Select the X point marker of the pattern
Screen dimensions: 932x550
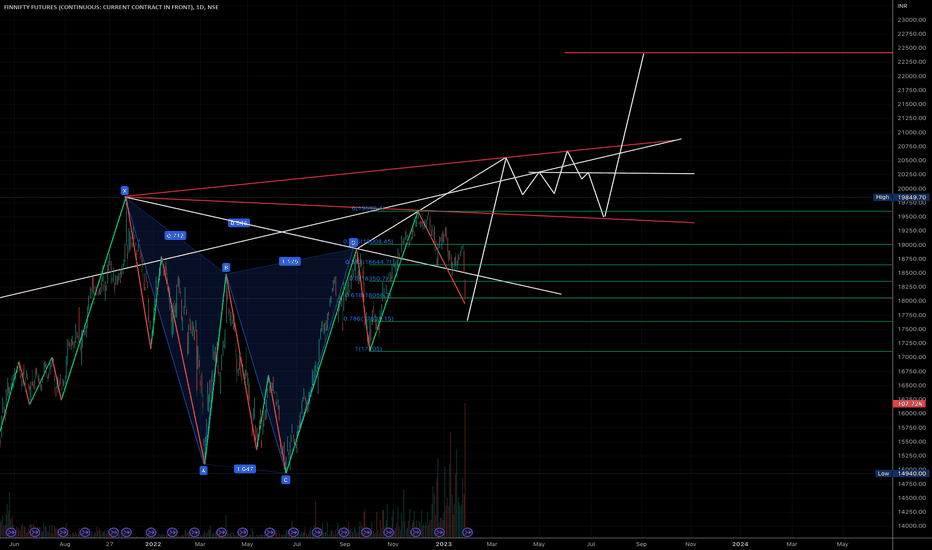point(124,191)
